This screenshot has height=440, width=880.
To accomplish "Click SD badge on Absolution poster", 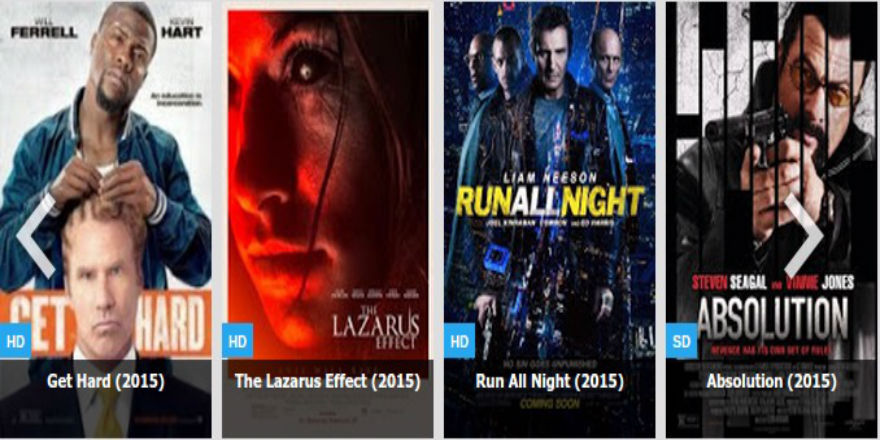I will coord(681,341).
